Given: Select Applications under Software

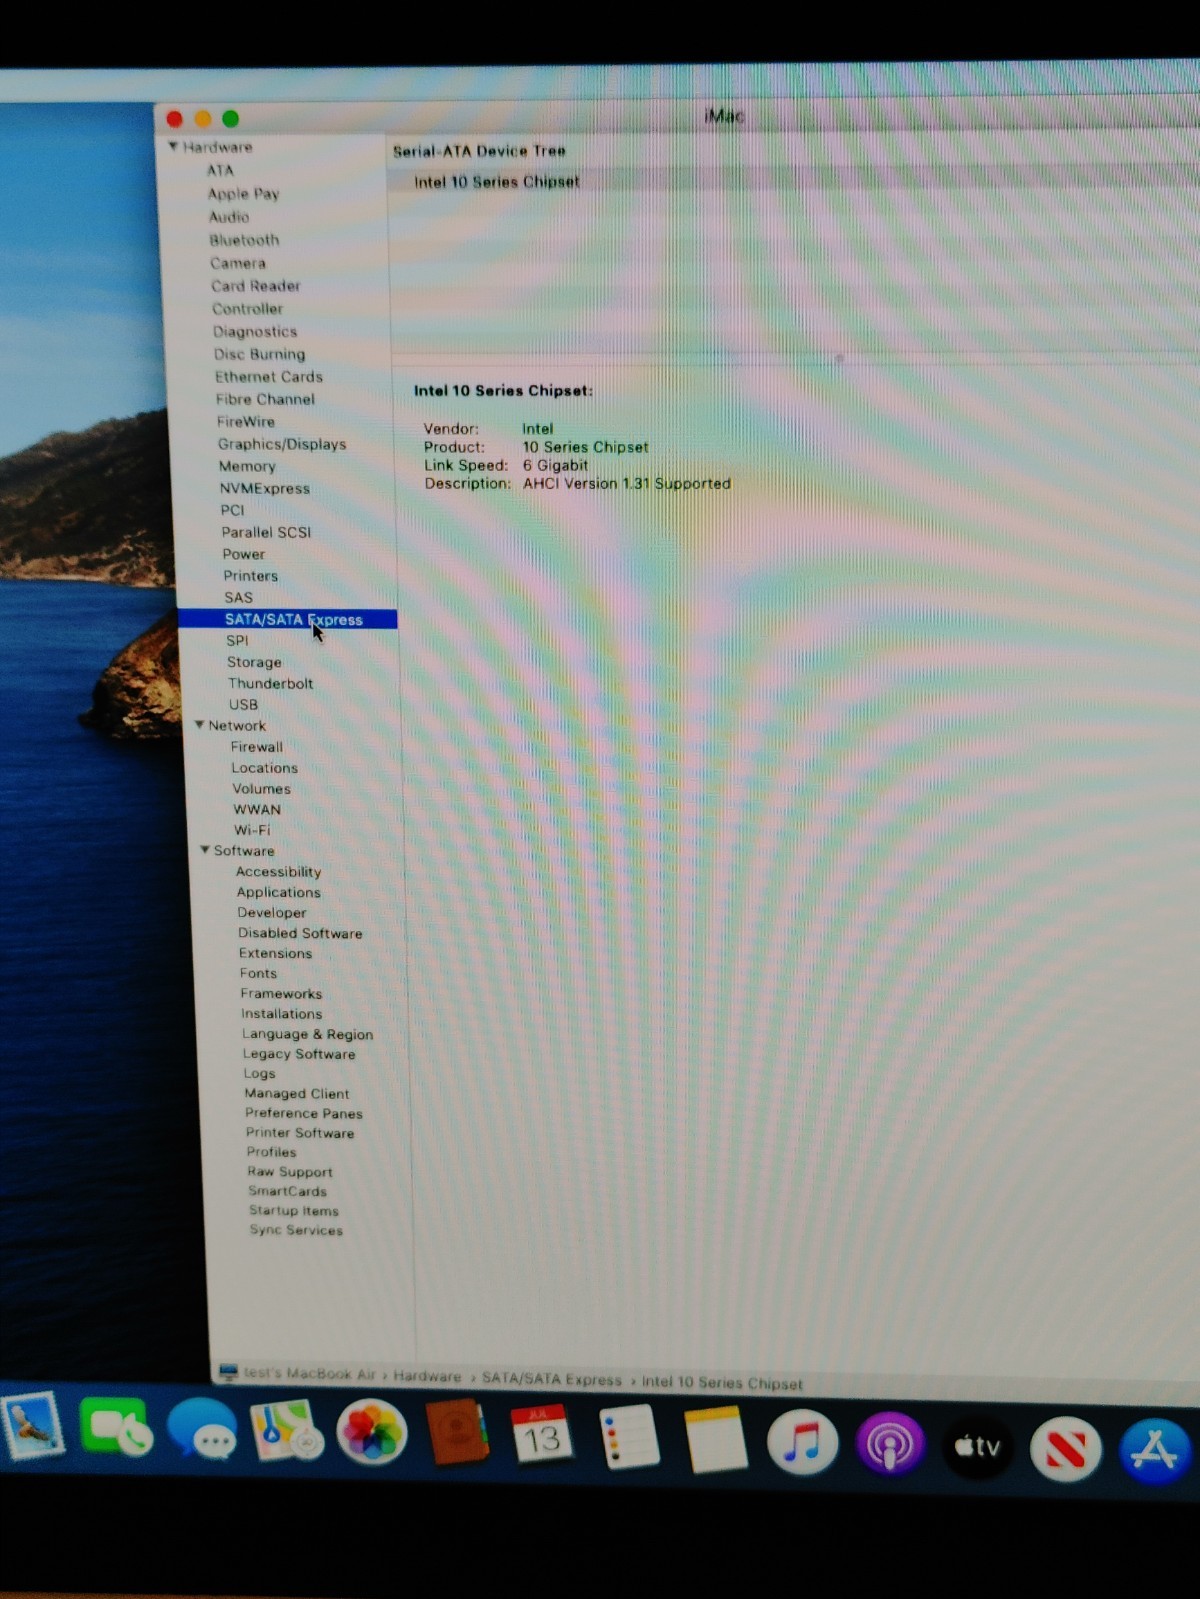Looking at the screenshot, I should tap(278, 892).
